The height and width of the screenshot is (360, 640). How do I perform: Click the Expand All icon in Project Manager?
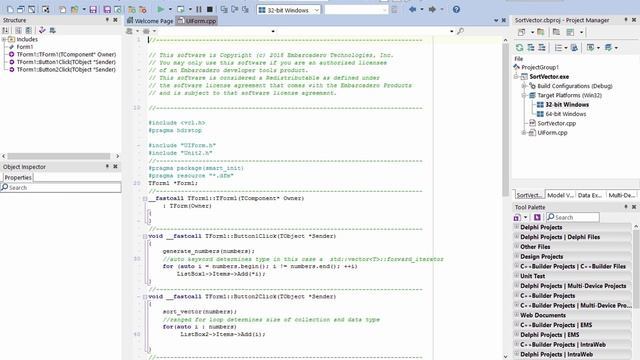[531, 48]
